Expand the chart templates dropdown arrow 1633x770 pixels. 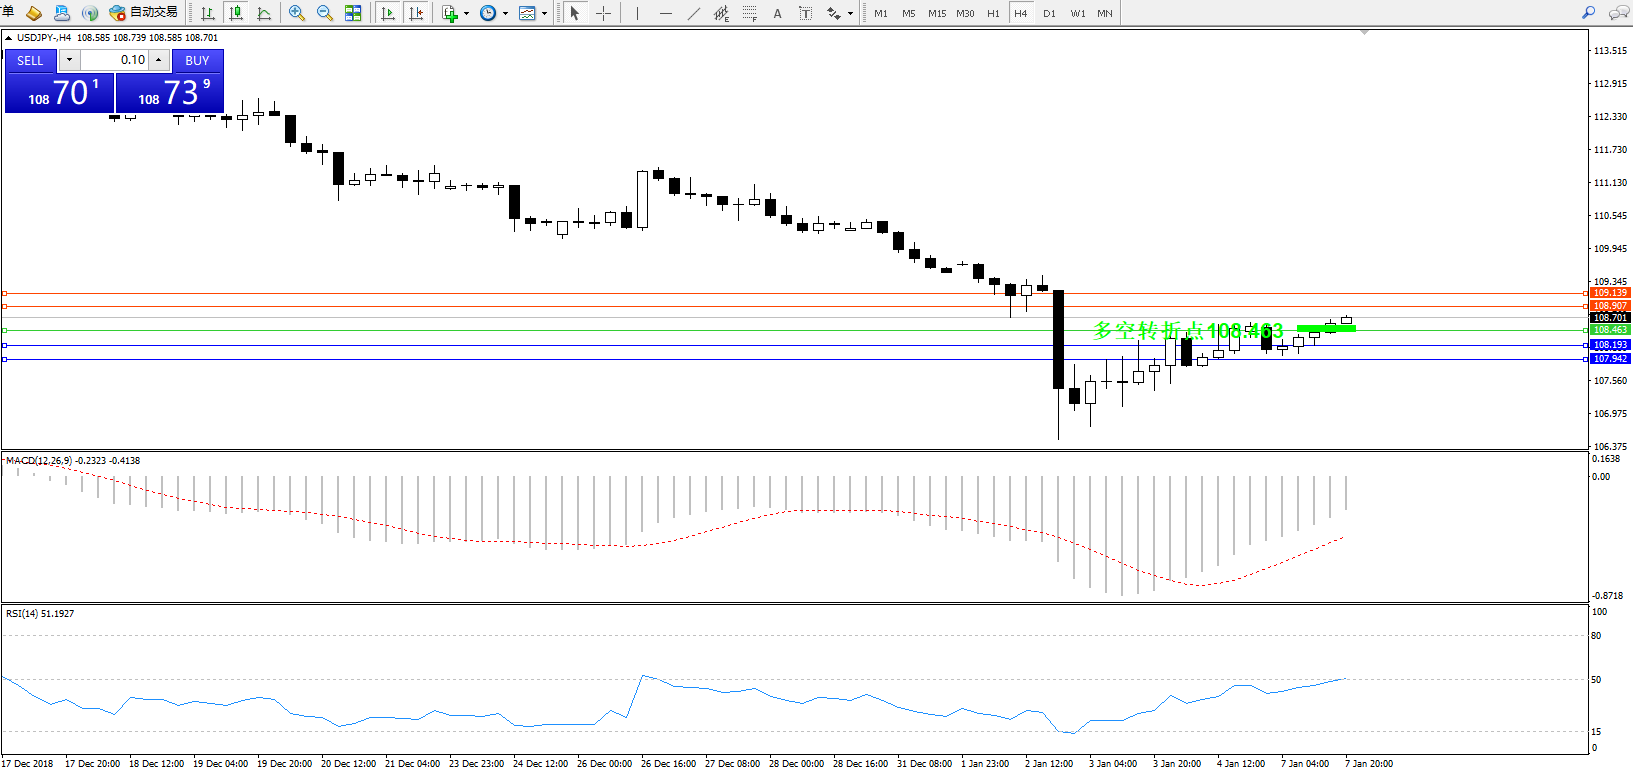pyautogui.click(x=545, y=14)
